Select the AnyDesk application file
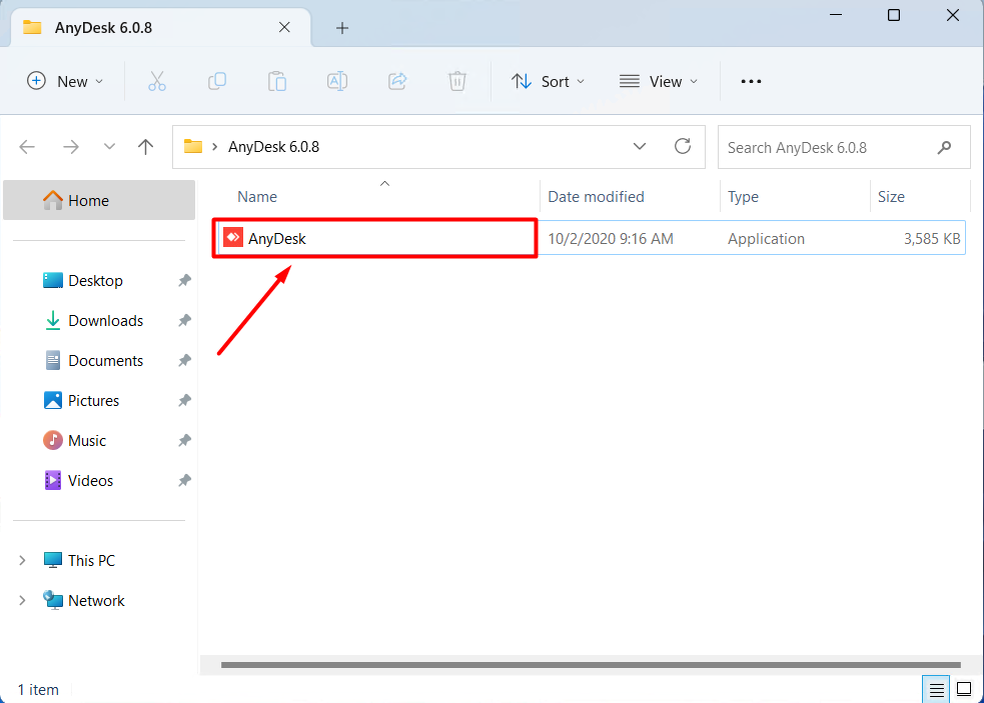 coord(589,238)
